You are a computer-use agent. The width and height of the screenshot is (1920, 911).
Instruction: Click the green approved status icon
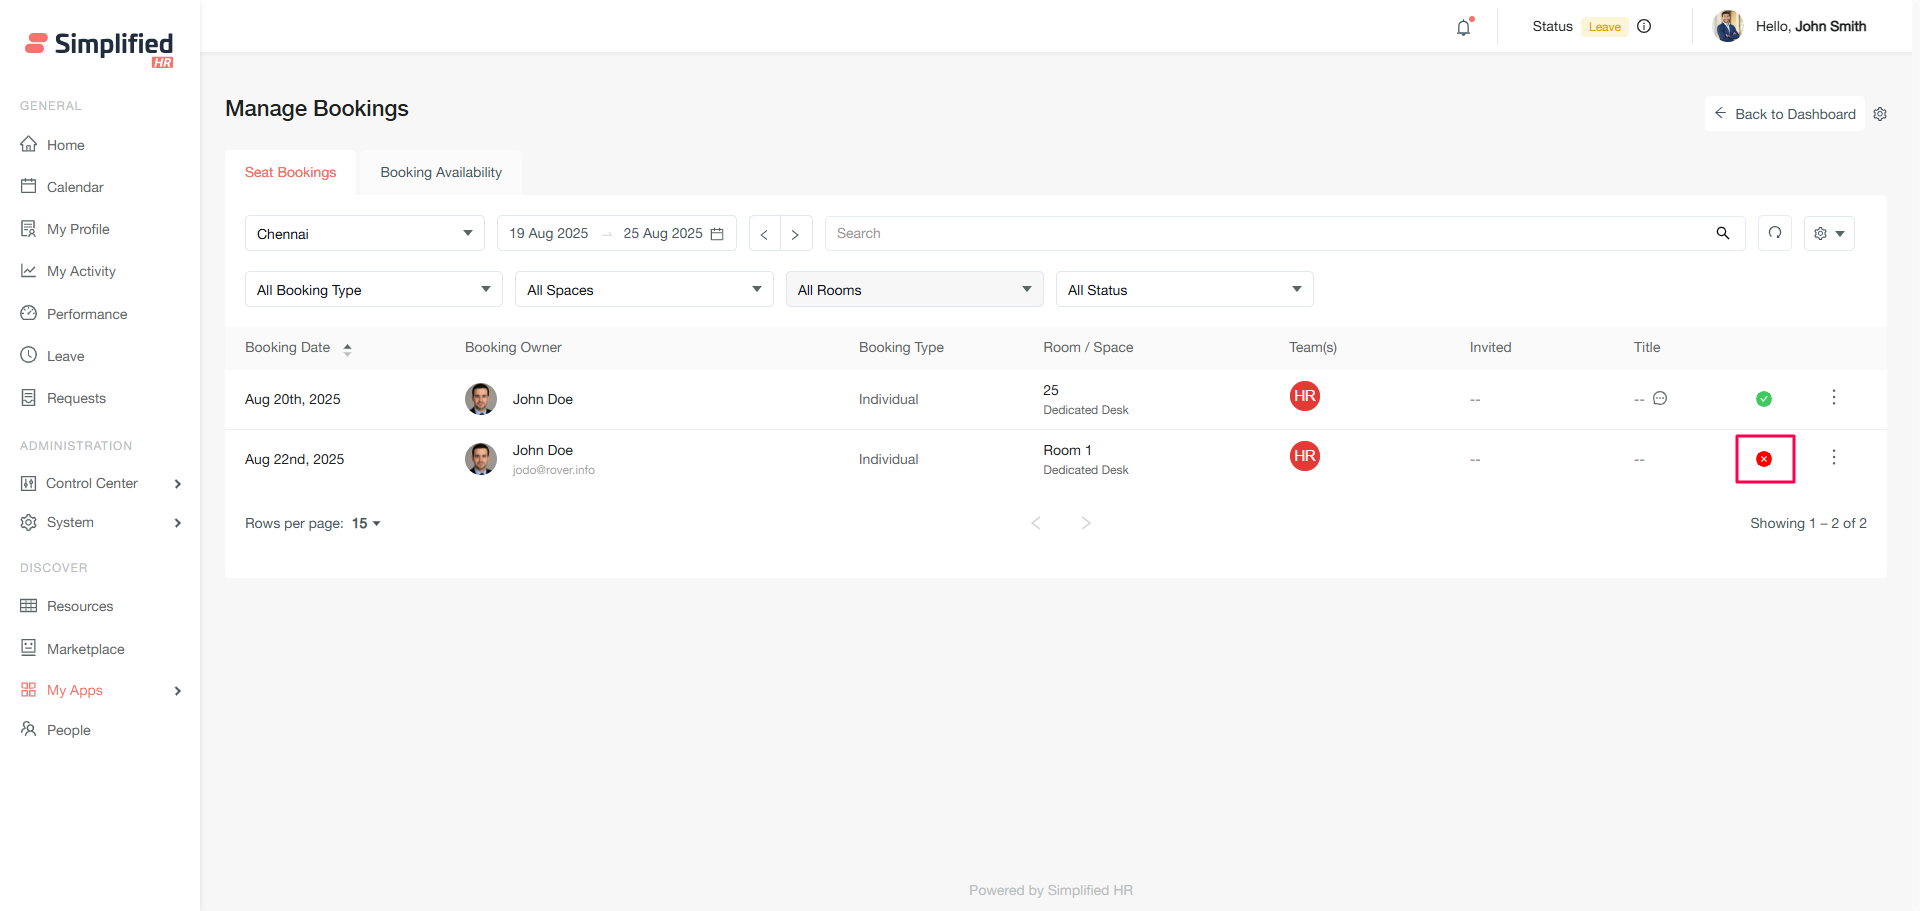[1764, 399]
